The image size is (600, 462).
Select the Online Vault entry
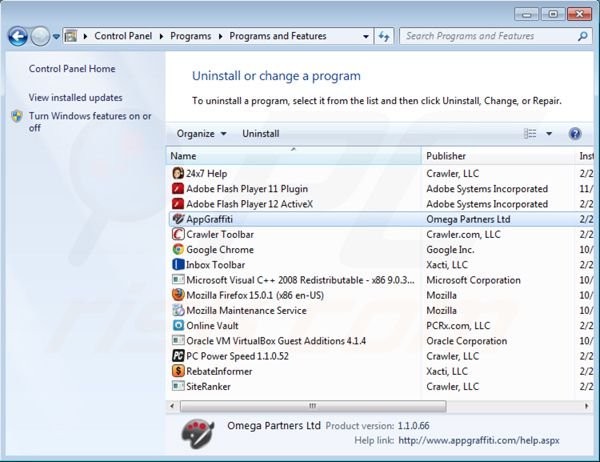212,325
